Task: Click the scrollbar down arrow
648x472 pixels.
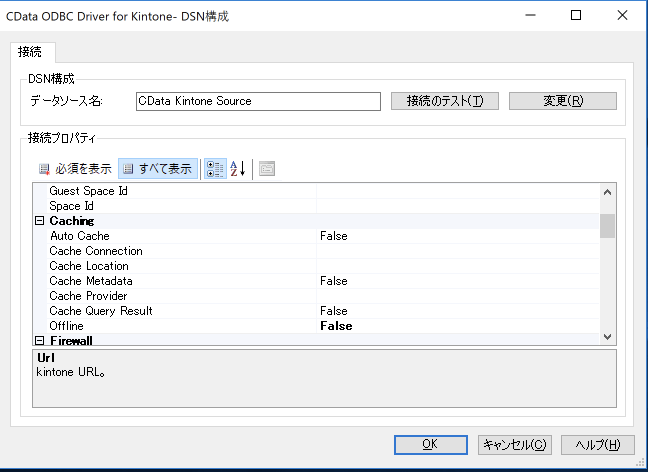Action: [x=607, y=337]
